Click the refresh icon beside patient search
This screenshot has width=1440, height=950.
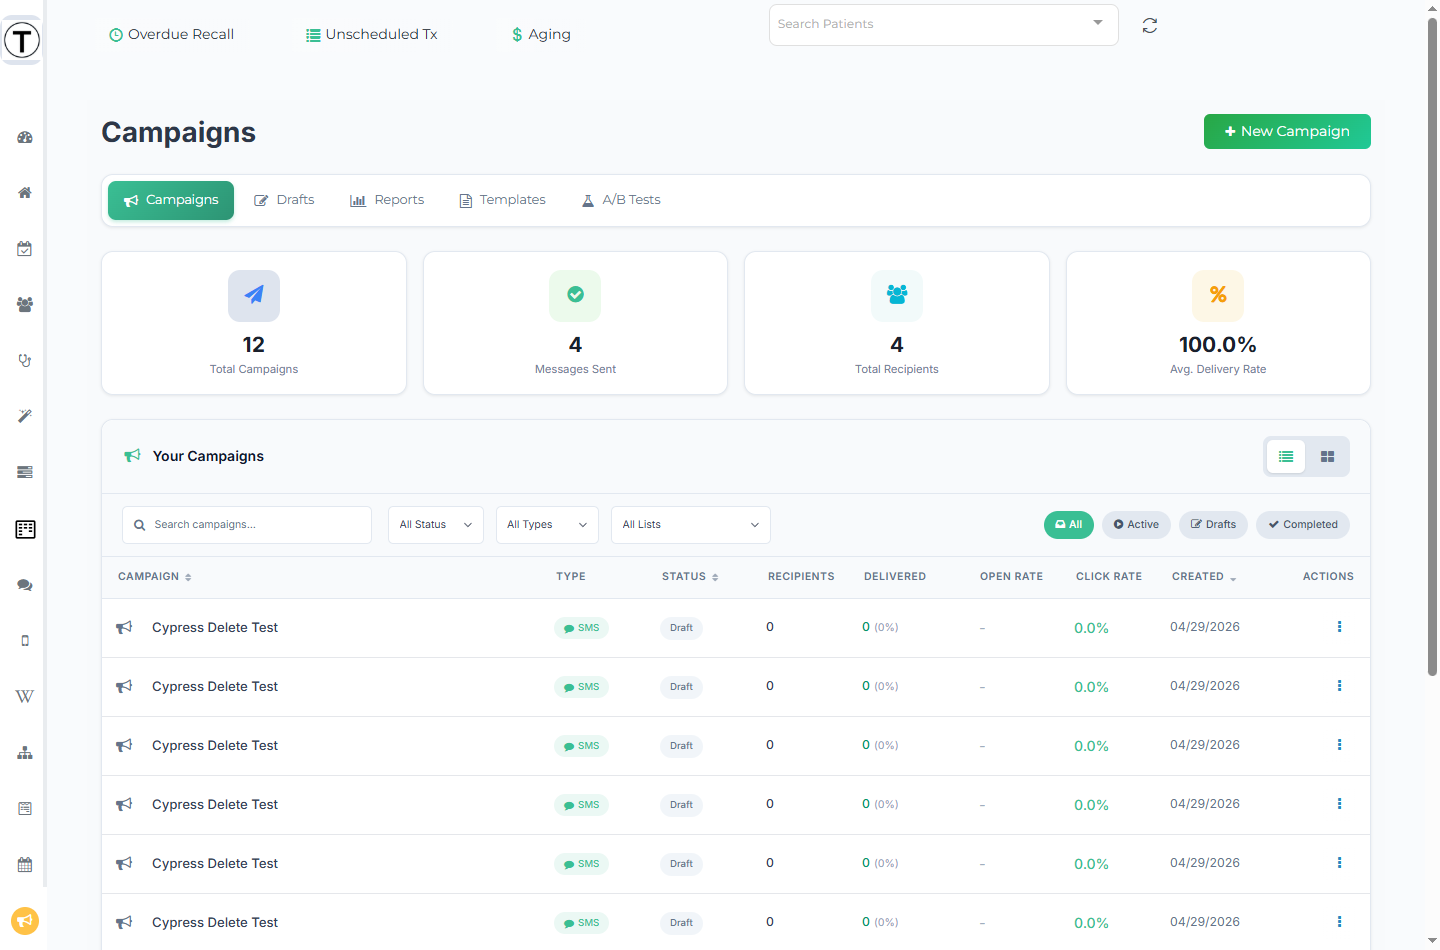pos(1150,26)
